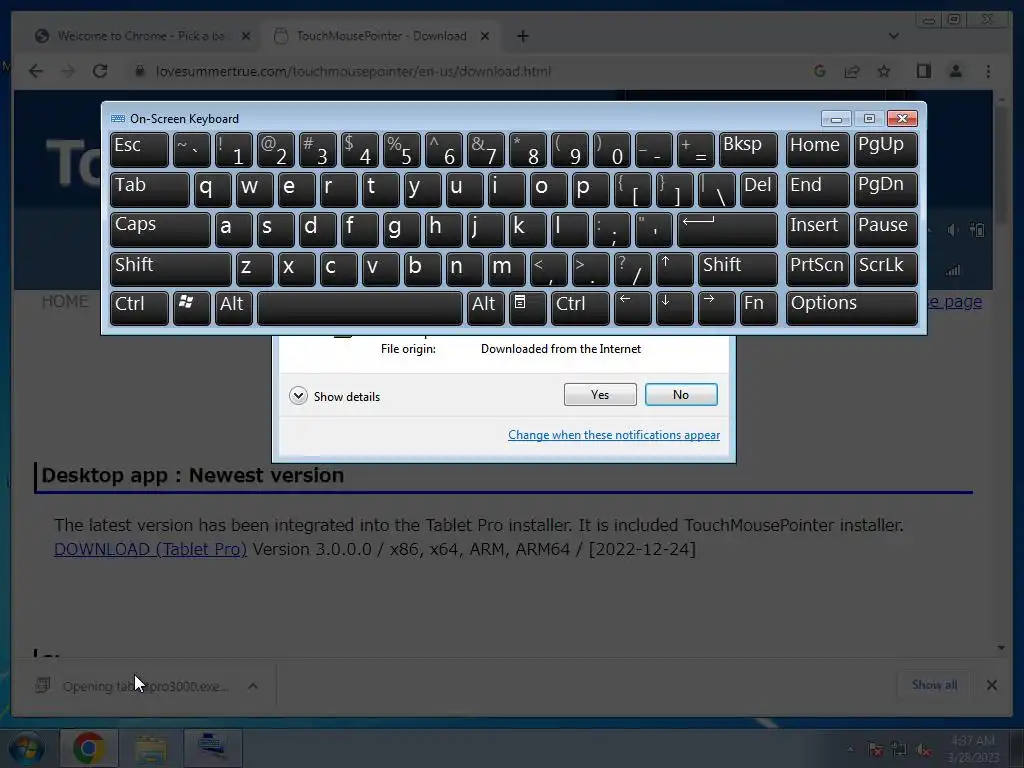The height and width of the screenshot is (768, 1024).
Task: Click the down arrow key
Action: coord(675,308)
